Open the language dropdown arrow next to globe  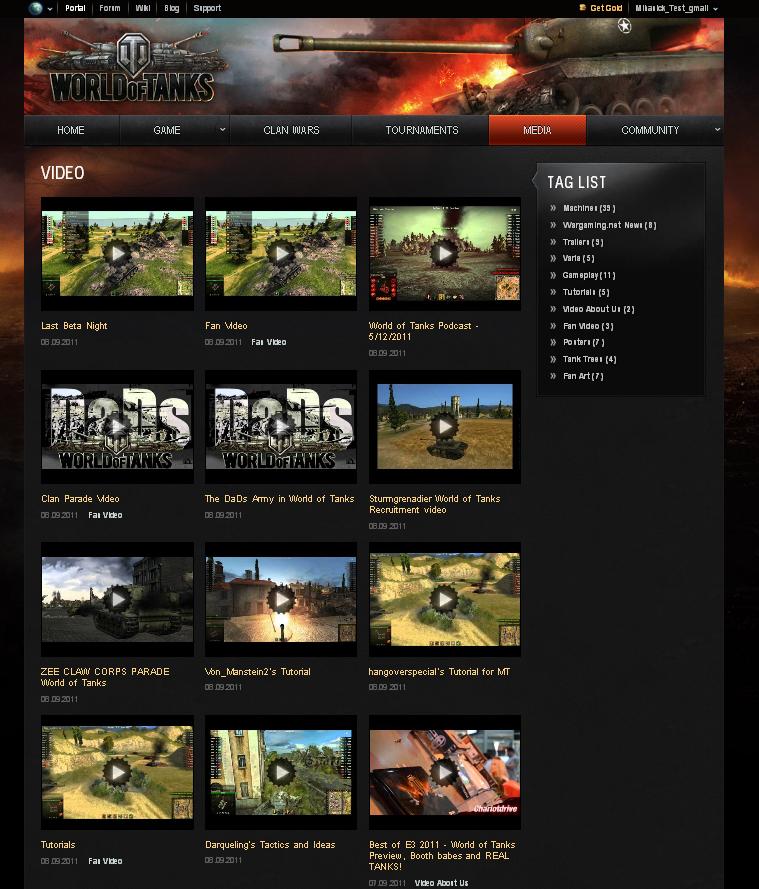[x=50, y=9]
